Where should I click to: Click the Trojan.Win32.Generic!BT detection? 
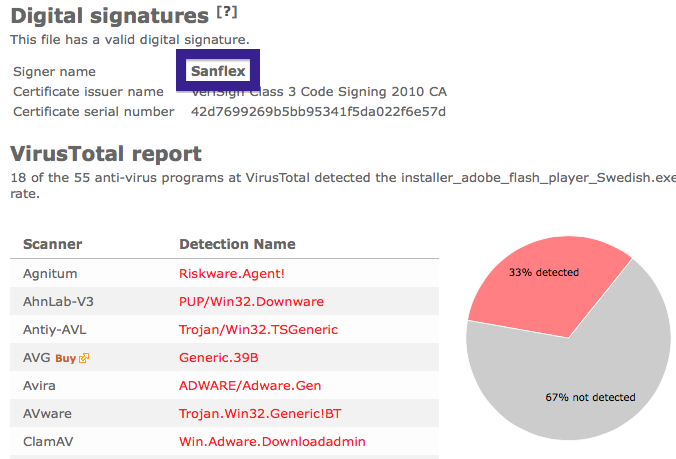coord(260,414)
